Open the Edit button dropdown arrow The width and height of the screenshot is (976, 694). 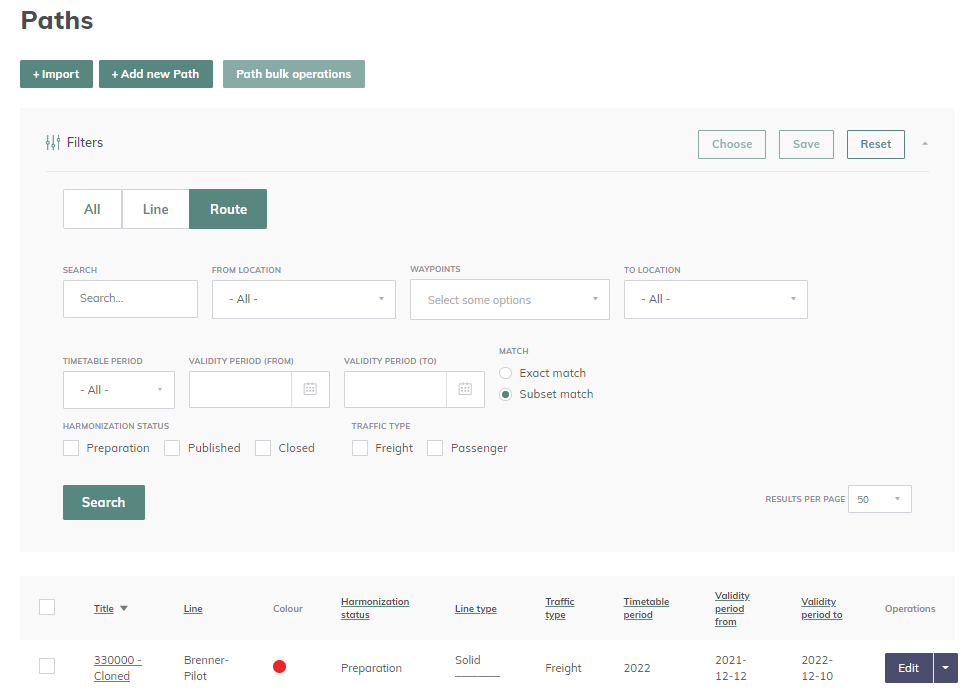tap(946, 668)
